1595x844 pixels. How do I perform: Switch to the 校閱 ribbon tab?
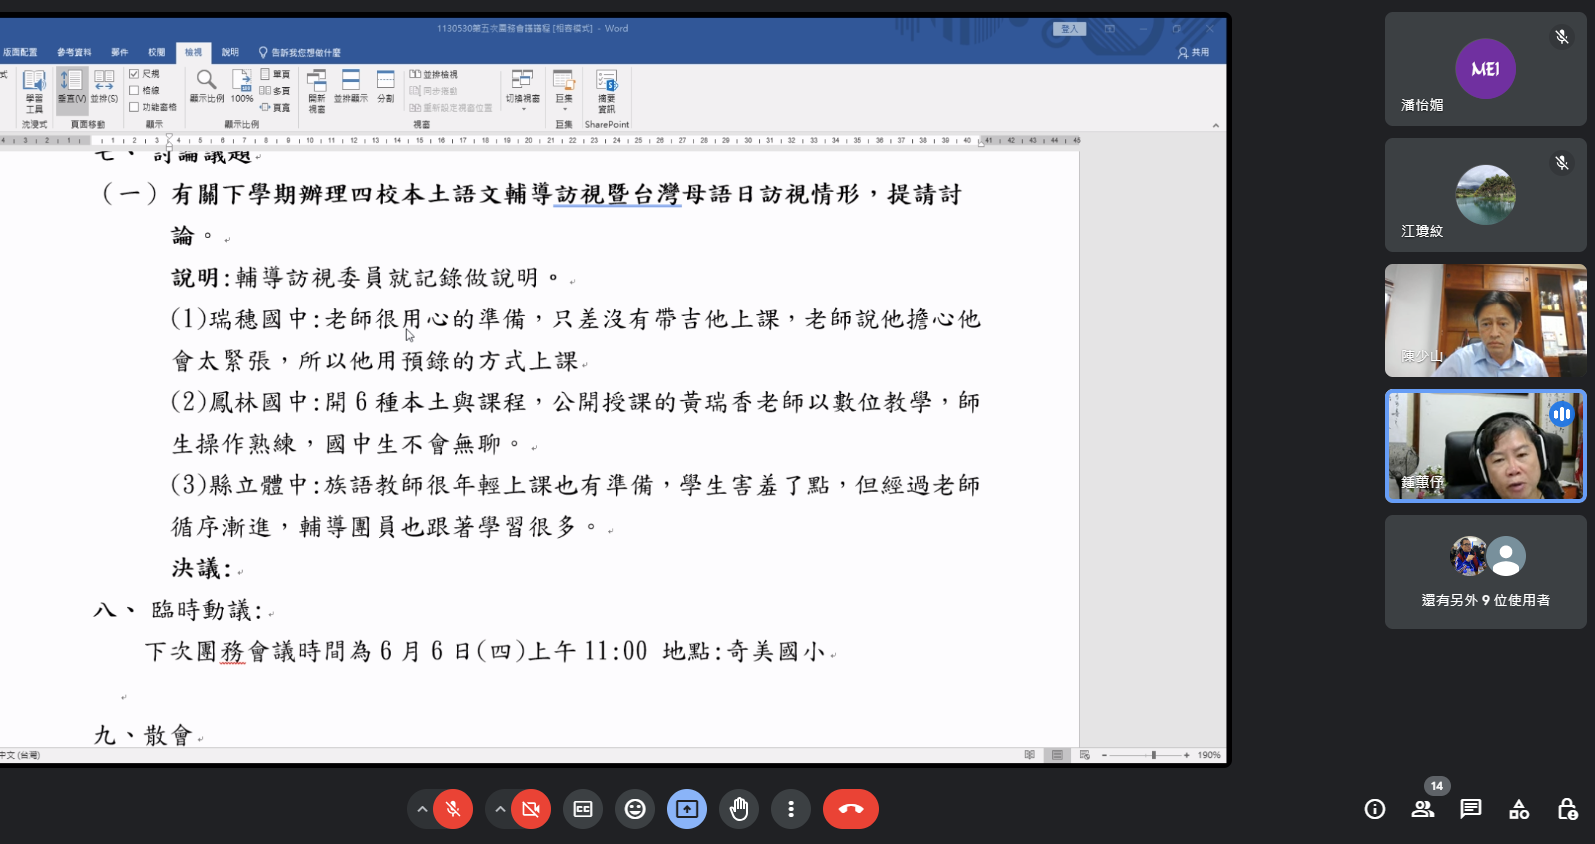(156, 52)
